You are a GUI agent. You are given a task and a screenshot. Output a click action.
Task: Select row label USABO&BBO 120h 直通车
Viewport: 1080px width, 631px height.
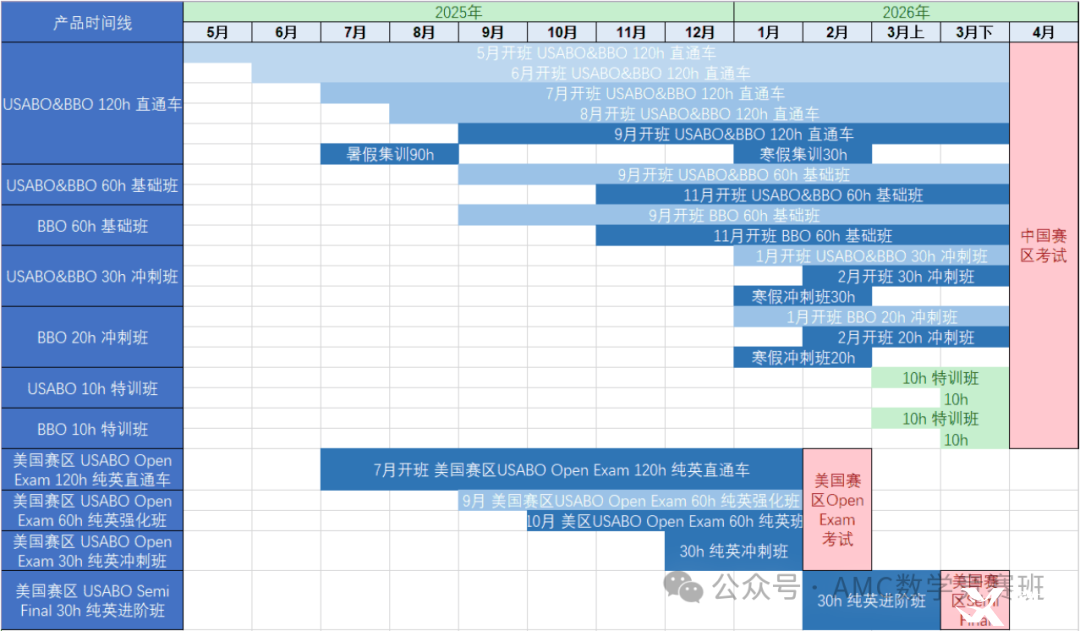[x=92, y=103]
